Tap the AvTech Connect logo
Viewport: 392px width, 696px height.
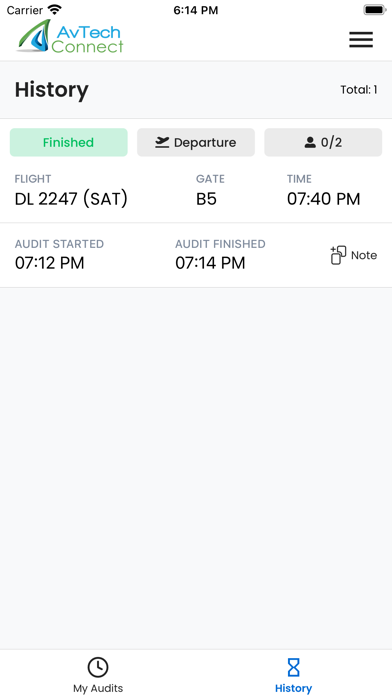point(71,37)
